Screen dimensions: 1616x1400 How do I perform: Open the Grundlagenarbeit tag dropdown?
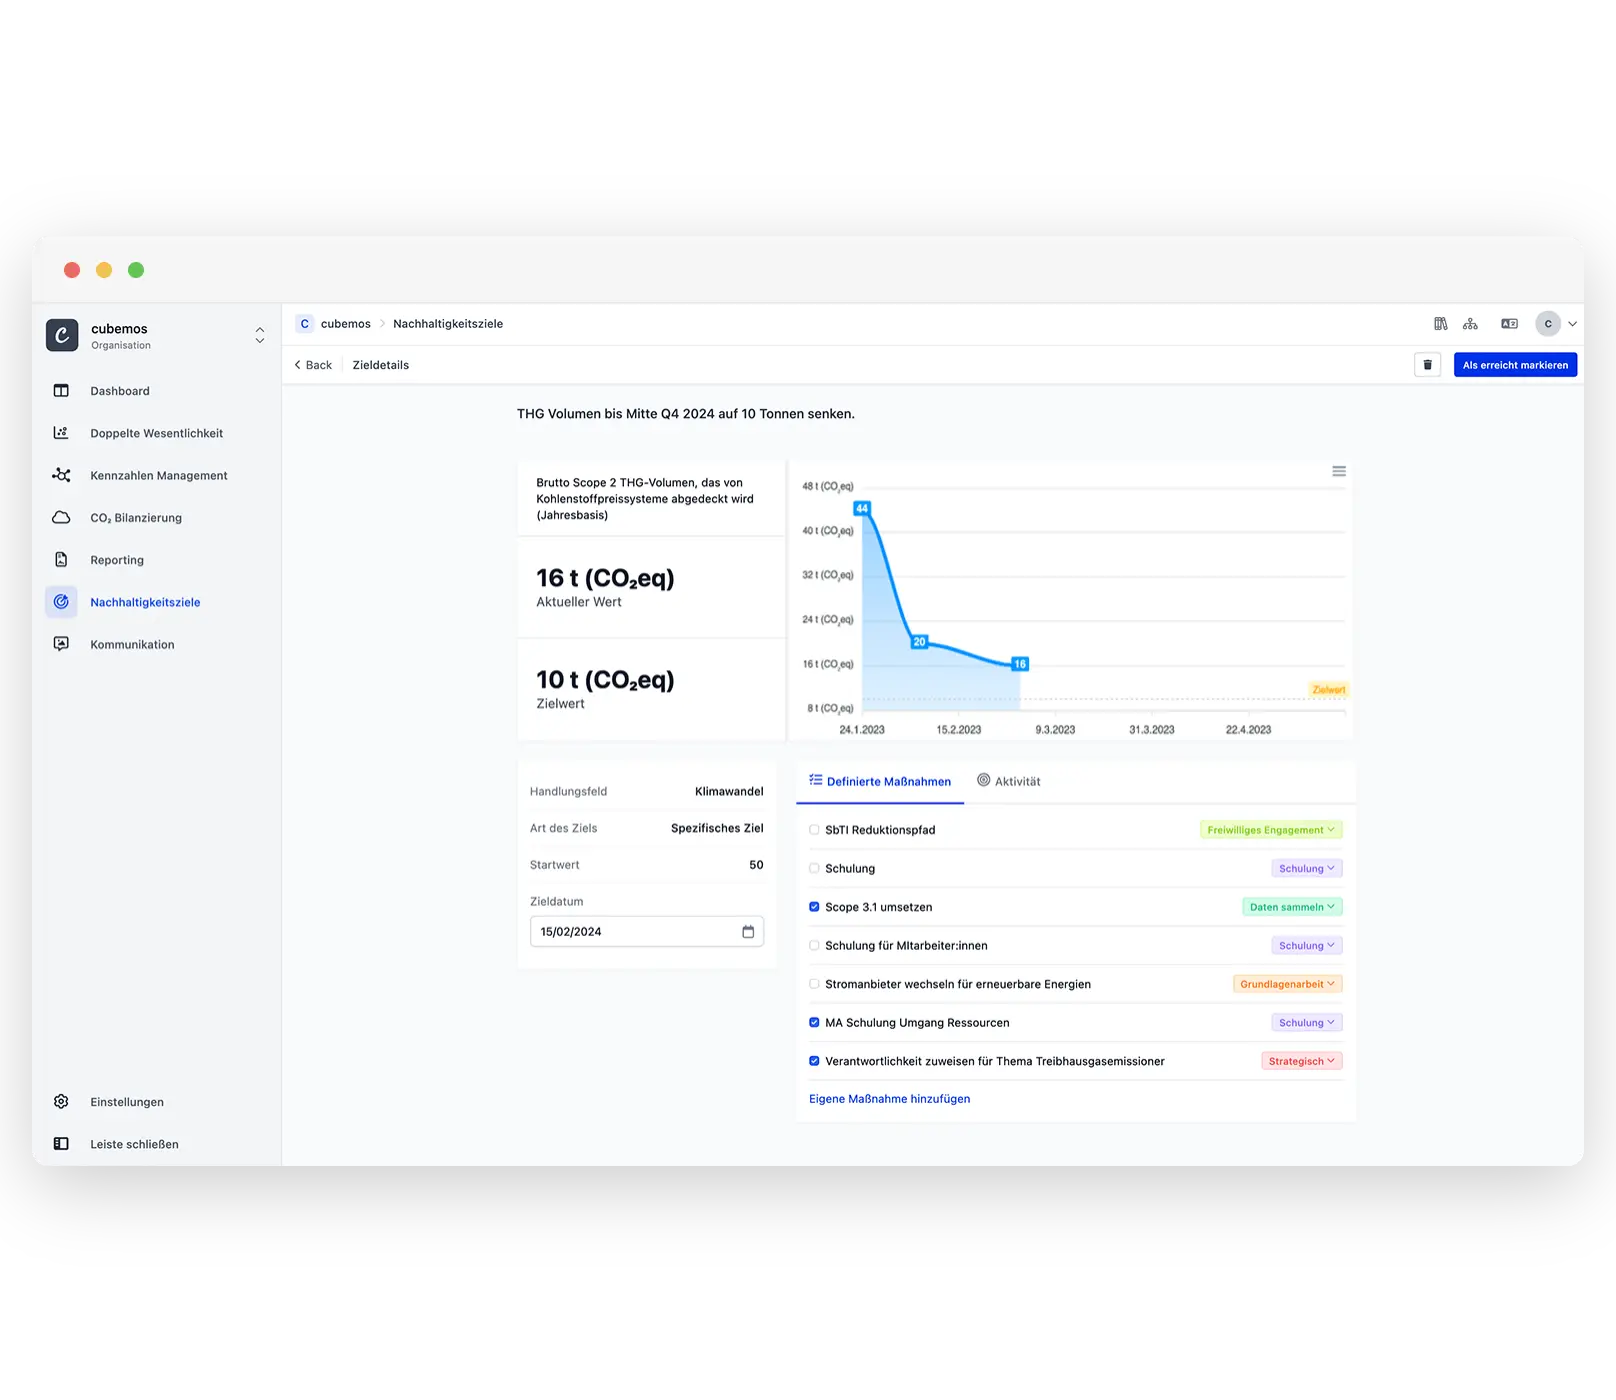1288,984
